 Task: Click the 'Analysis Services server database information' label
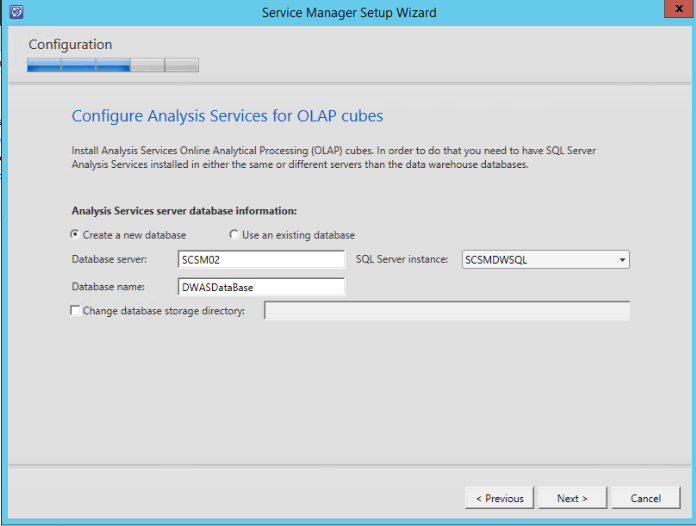(184, 211)
